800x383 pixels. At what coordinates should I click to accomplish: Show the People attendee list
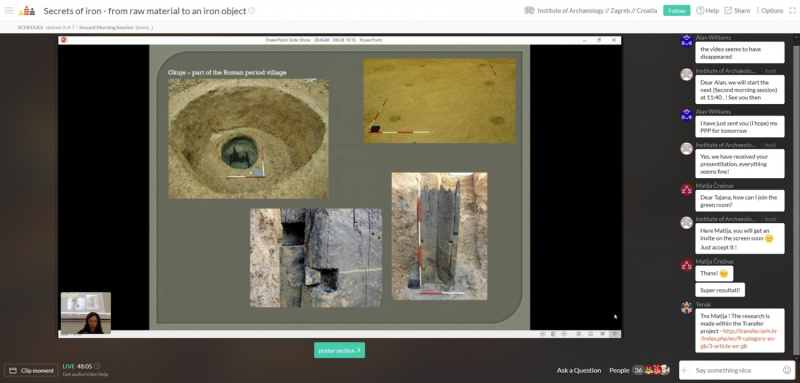(x=619, y=370)
